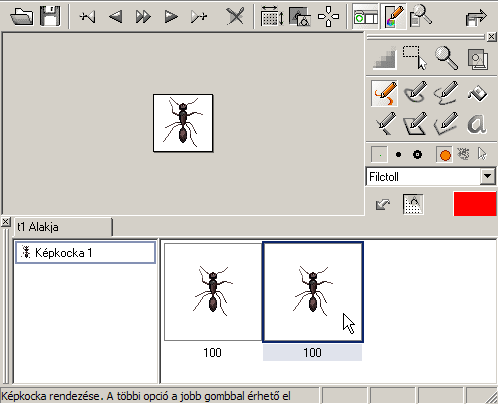Open the Filctoll dropdown arrow

pyautogui.click(x=487, y=176)
